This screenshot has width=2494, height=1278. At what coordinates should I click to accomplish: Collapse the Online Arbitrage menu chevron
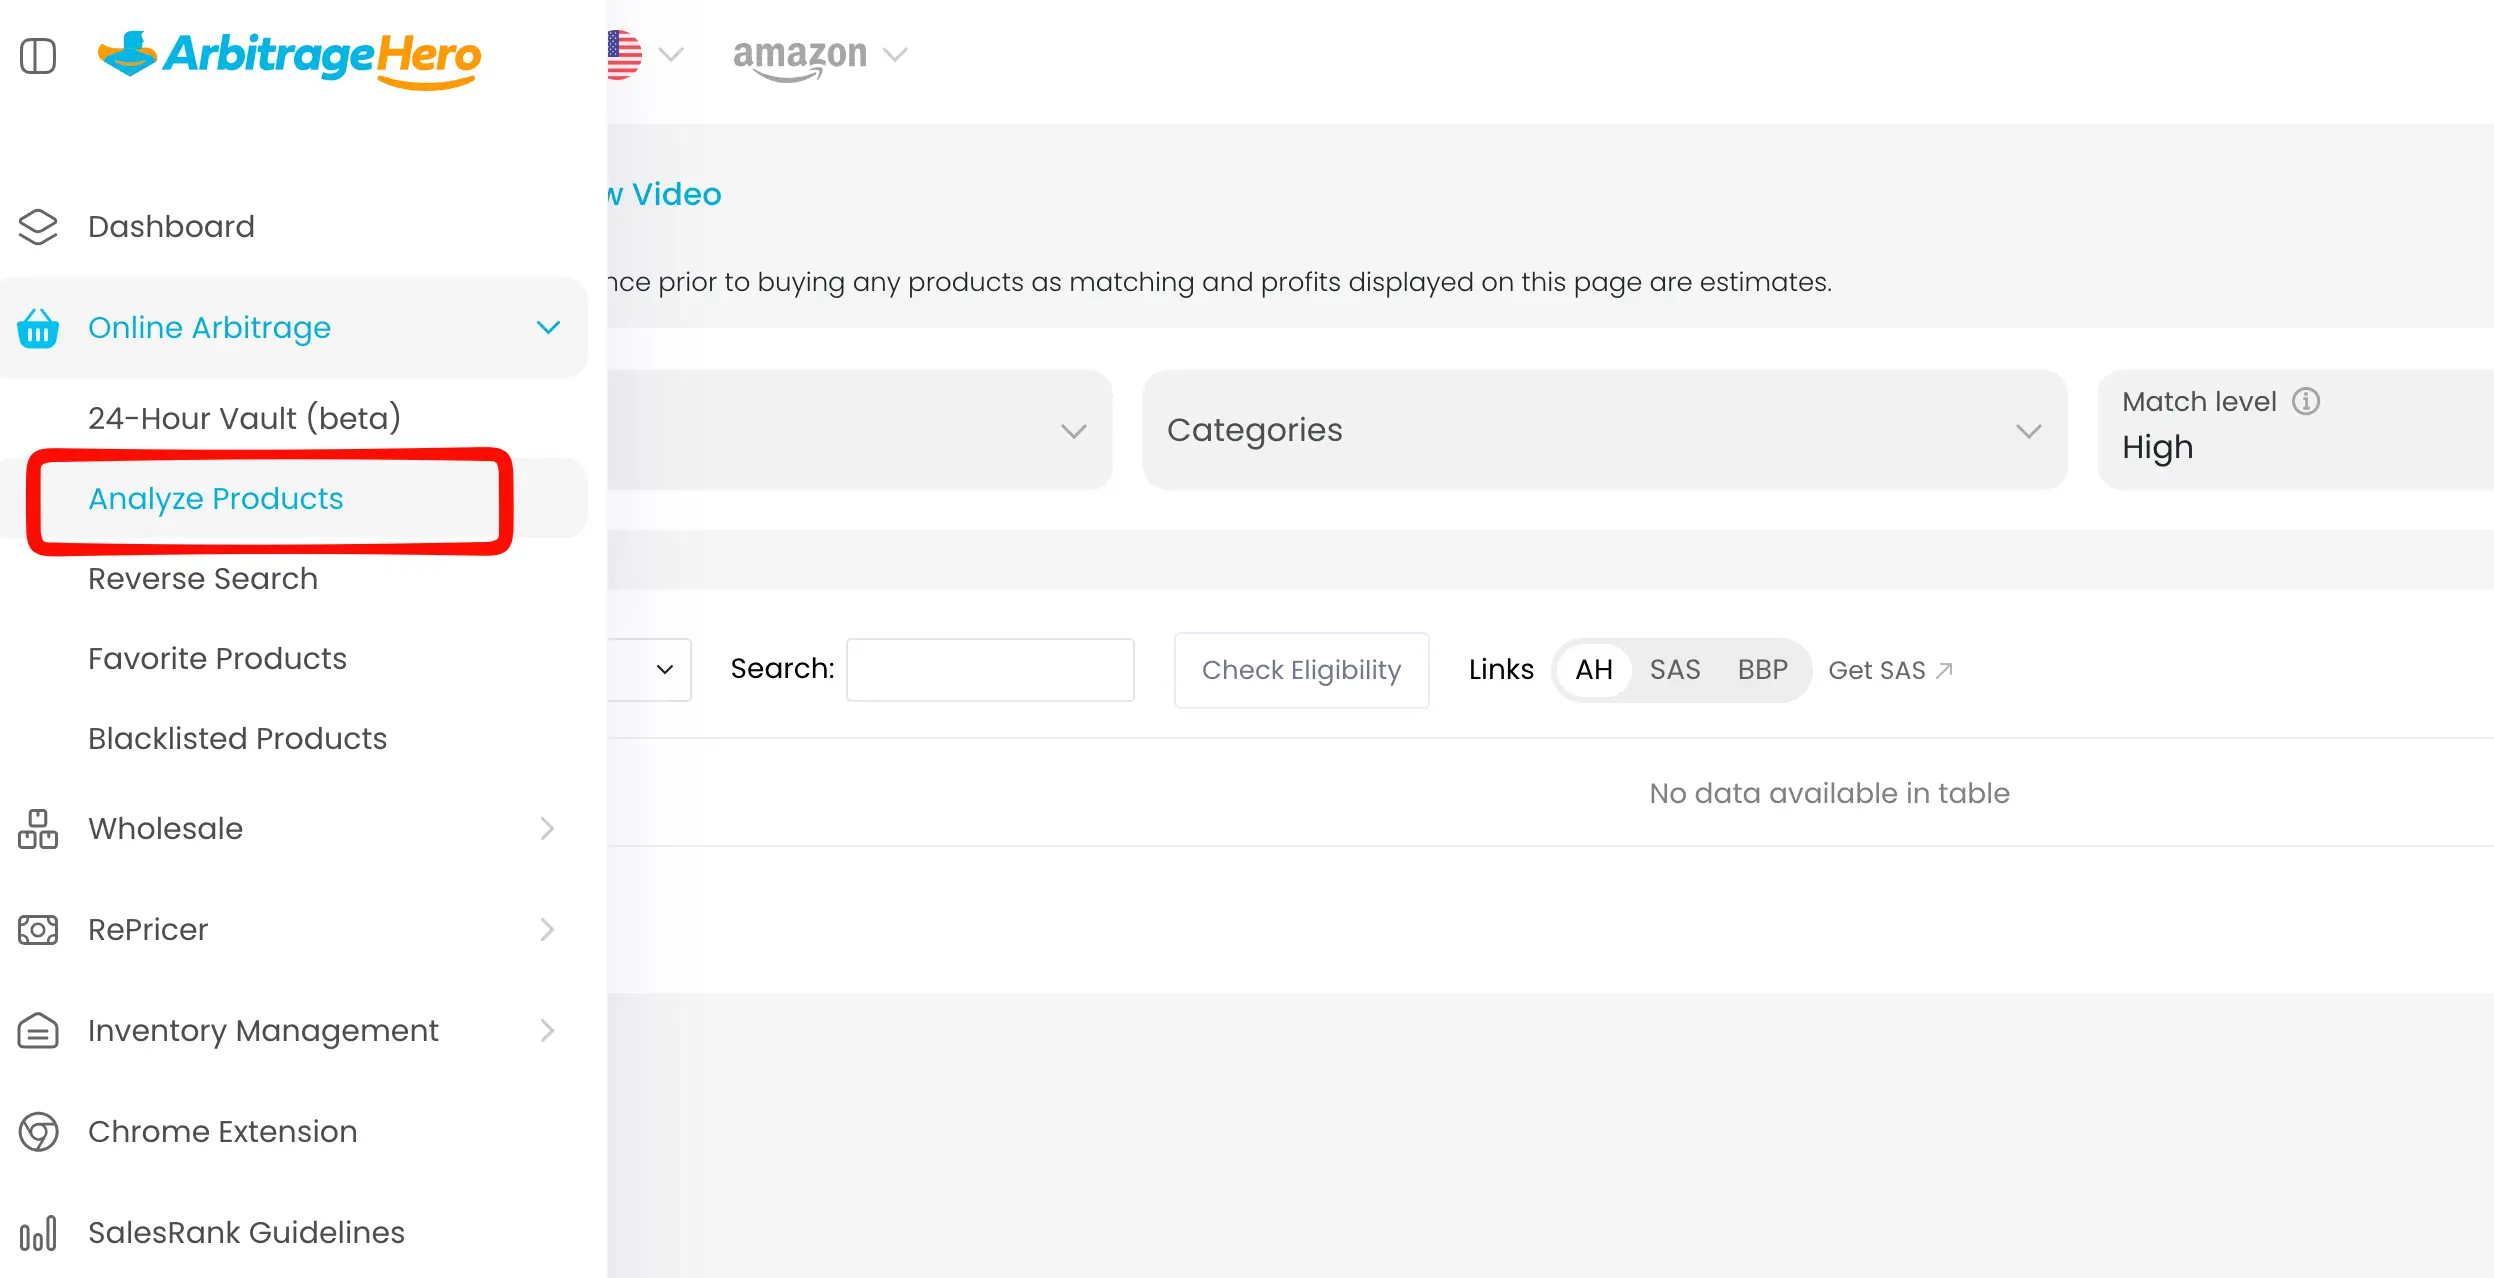tap(548, 327)
